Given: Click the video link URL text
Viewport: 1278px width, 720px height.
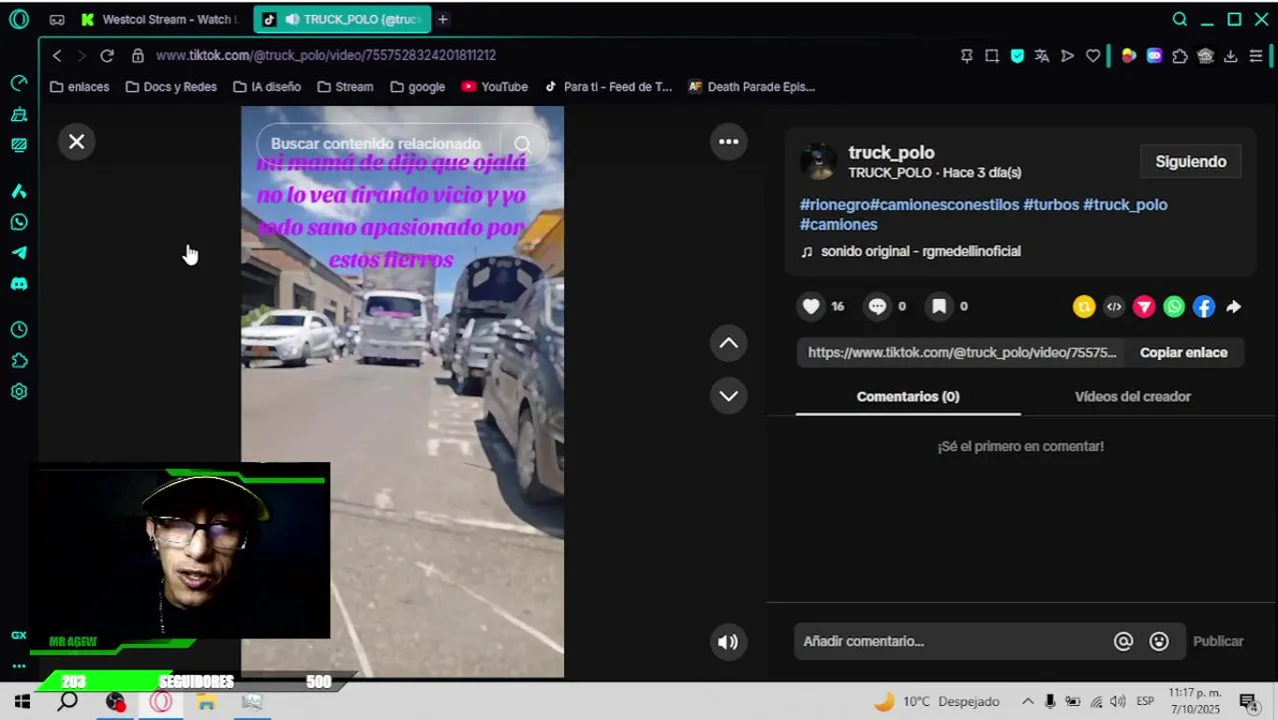Looking at the screenshot, I should click(962, 352).
